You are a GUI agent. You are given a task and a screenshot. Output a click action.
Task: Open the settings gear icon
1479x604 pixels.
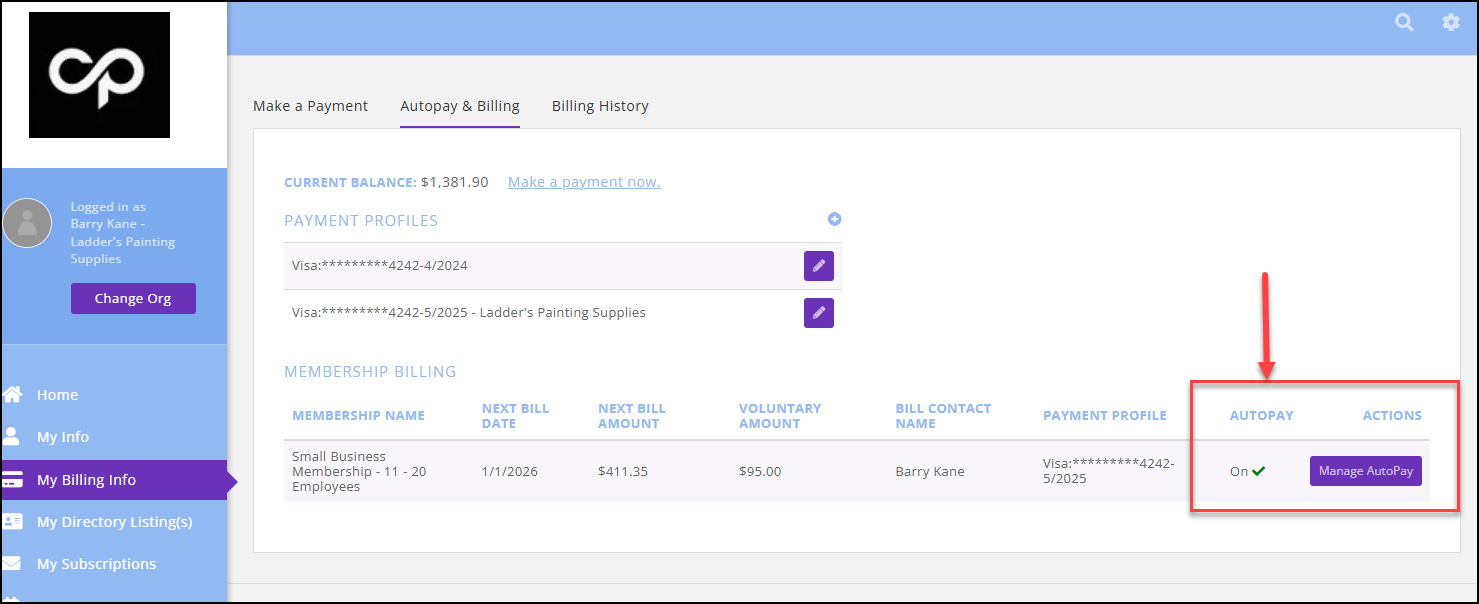point(1450,22)
